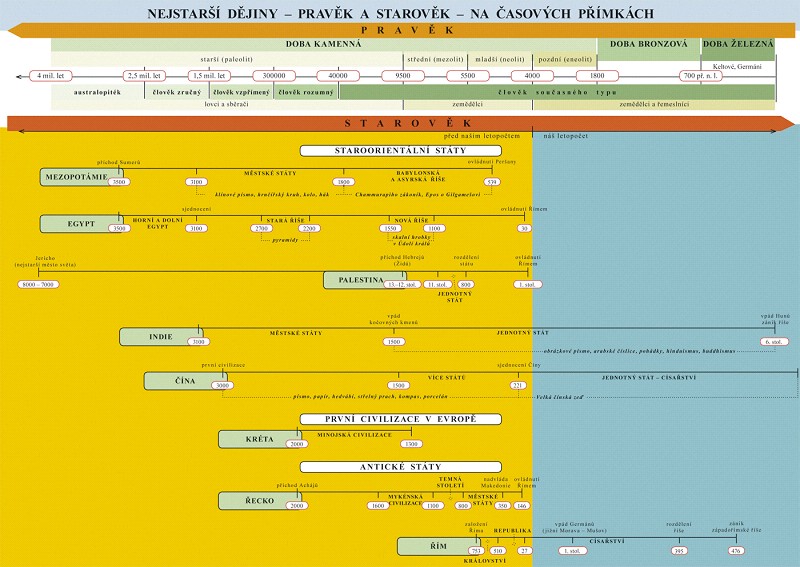
Task: Select the INDIE region box
Action: click(x=161, y=337)
